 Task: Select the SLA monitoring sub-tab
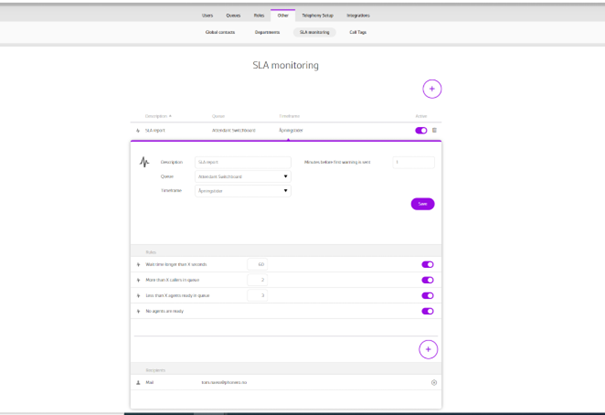pos(314,32)
